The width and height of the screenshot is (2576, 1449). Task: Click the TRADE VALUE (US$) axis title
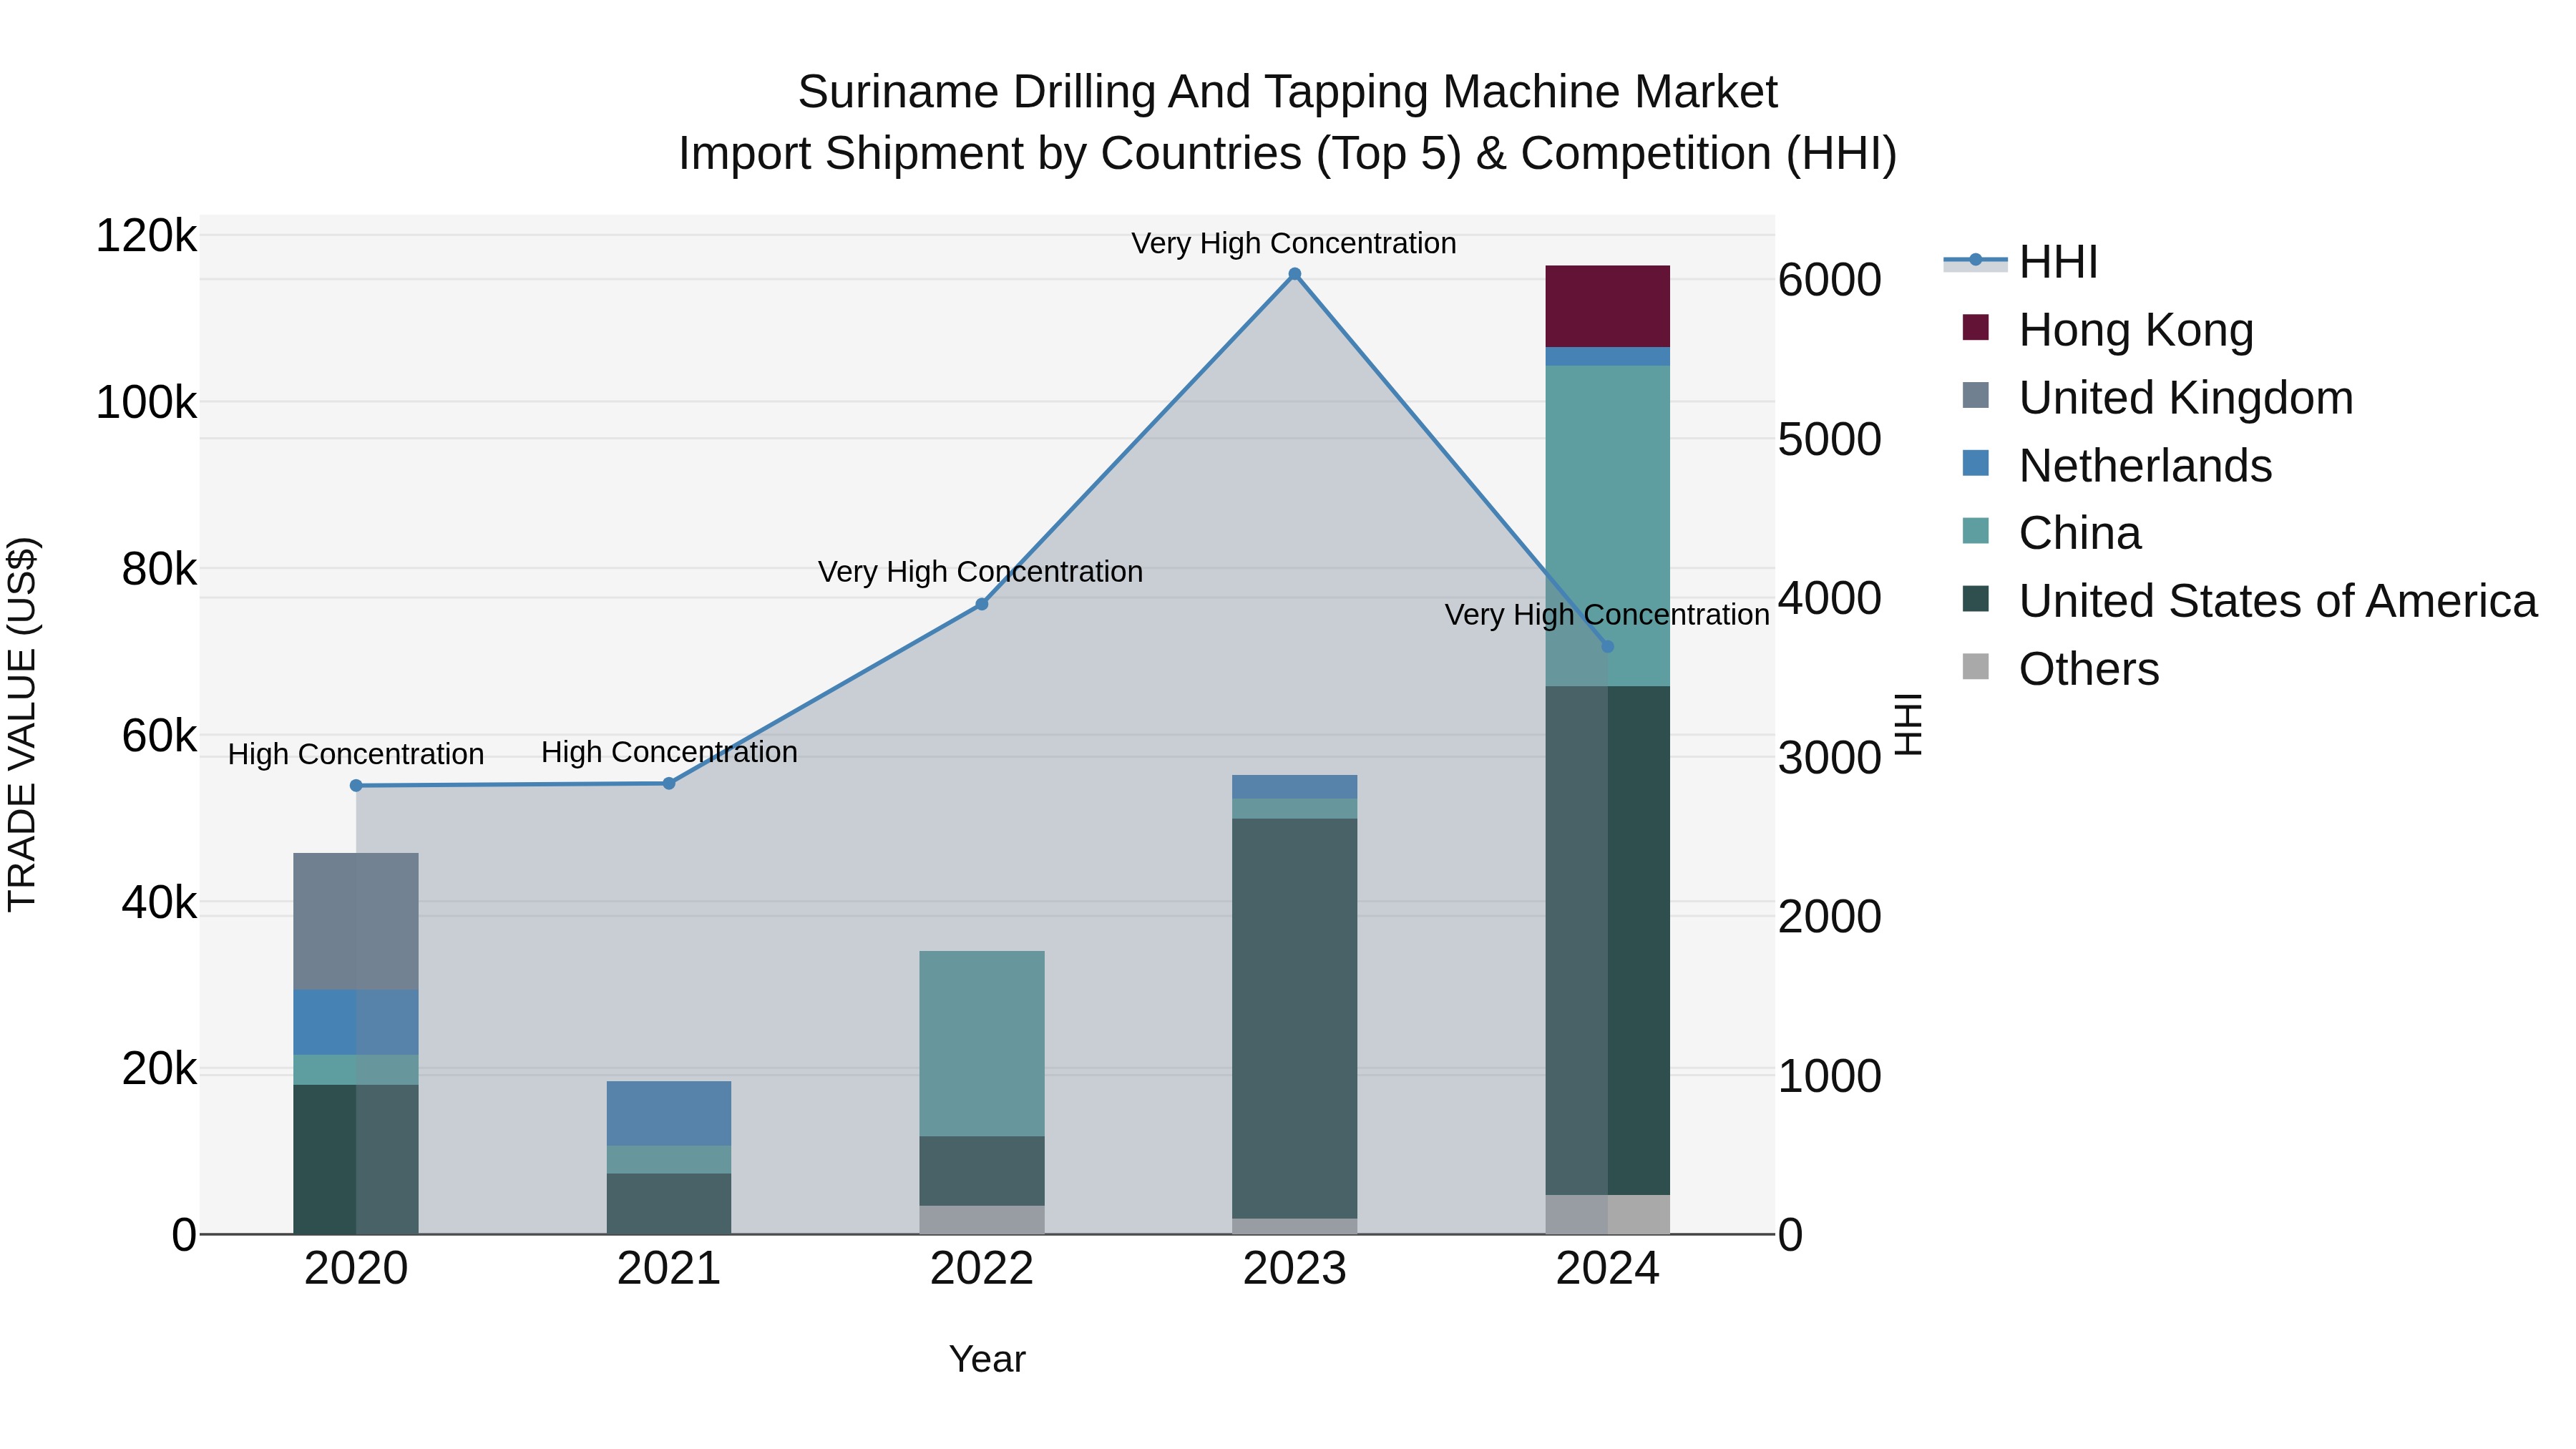22,724
